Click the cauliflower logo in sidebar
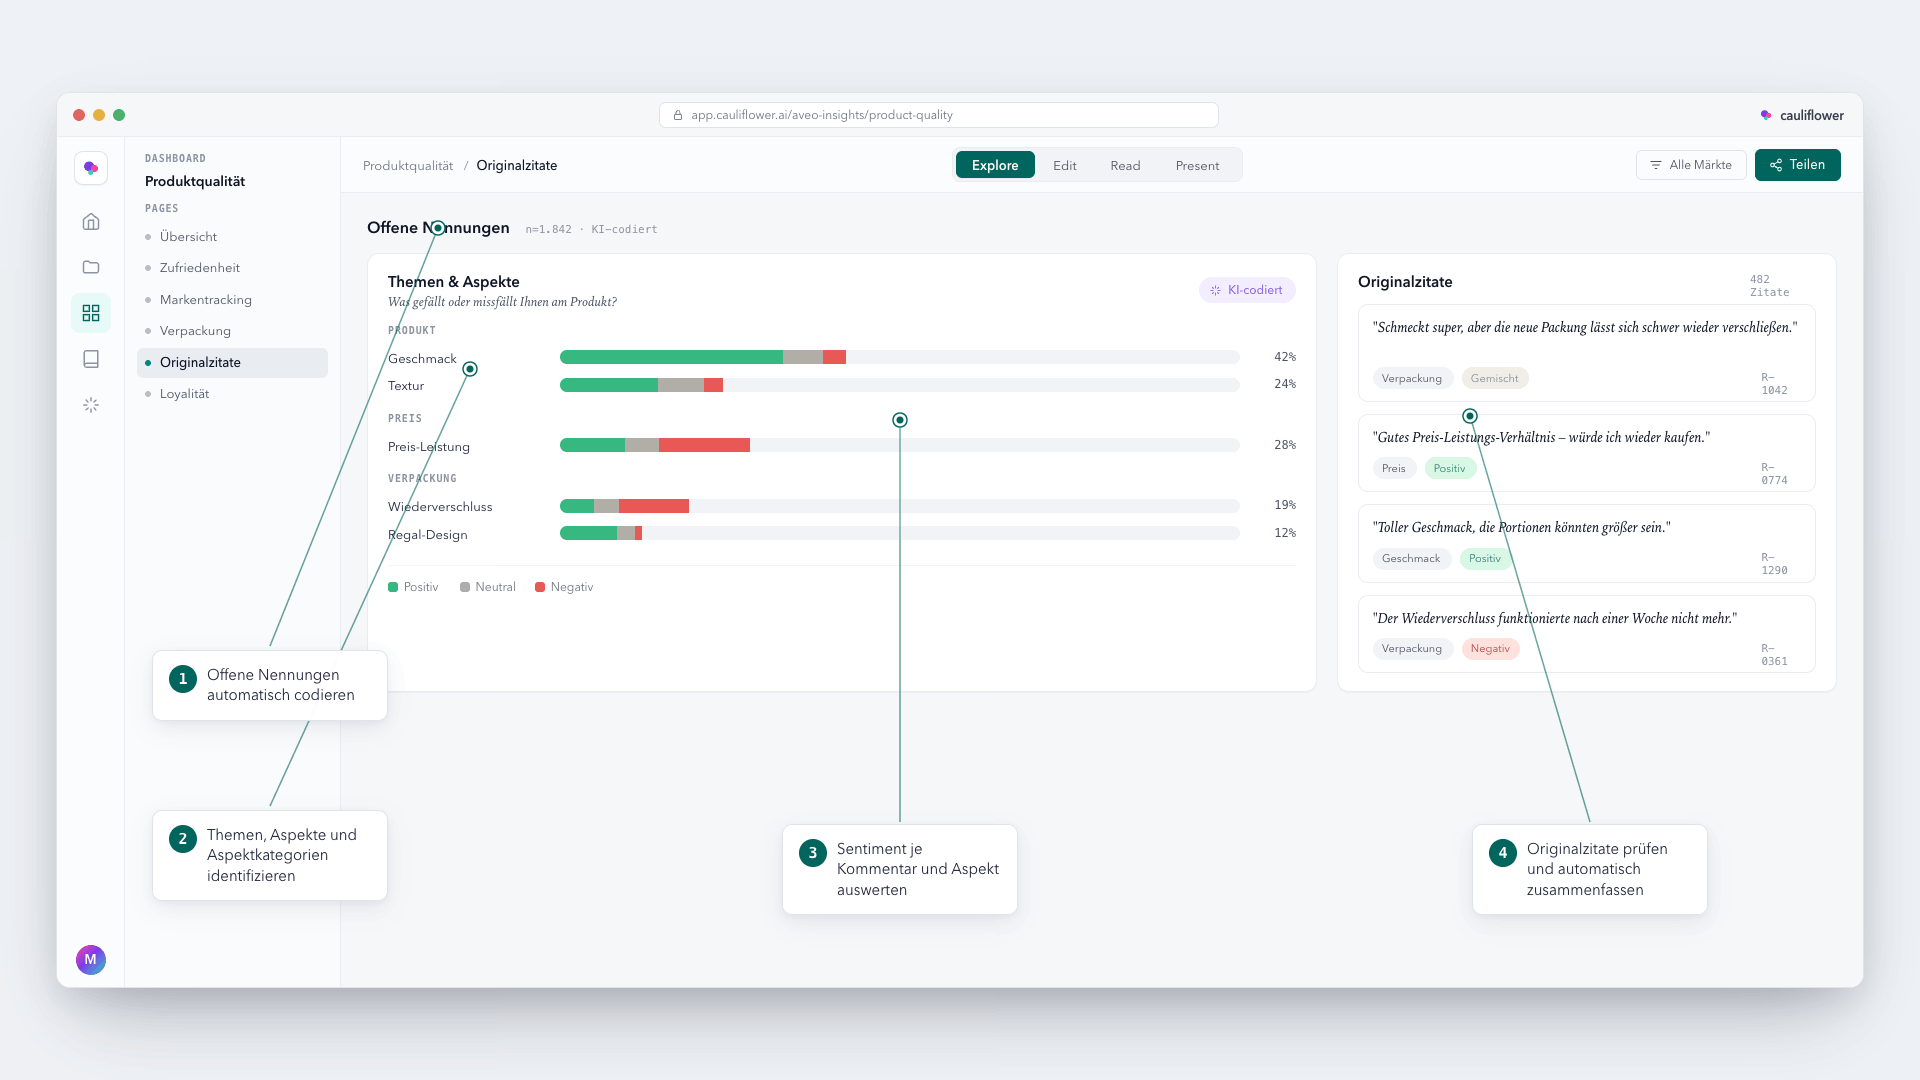Viewport: 1920px width, 1080px height. [x=91, y=168]
